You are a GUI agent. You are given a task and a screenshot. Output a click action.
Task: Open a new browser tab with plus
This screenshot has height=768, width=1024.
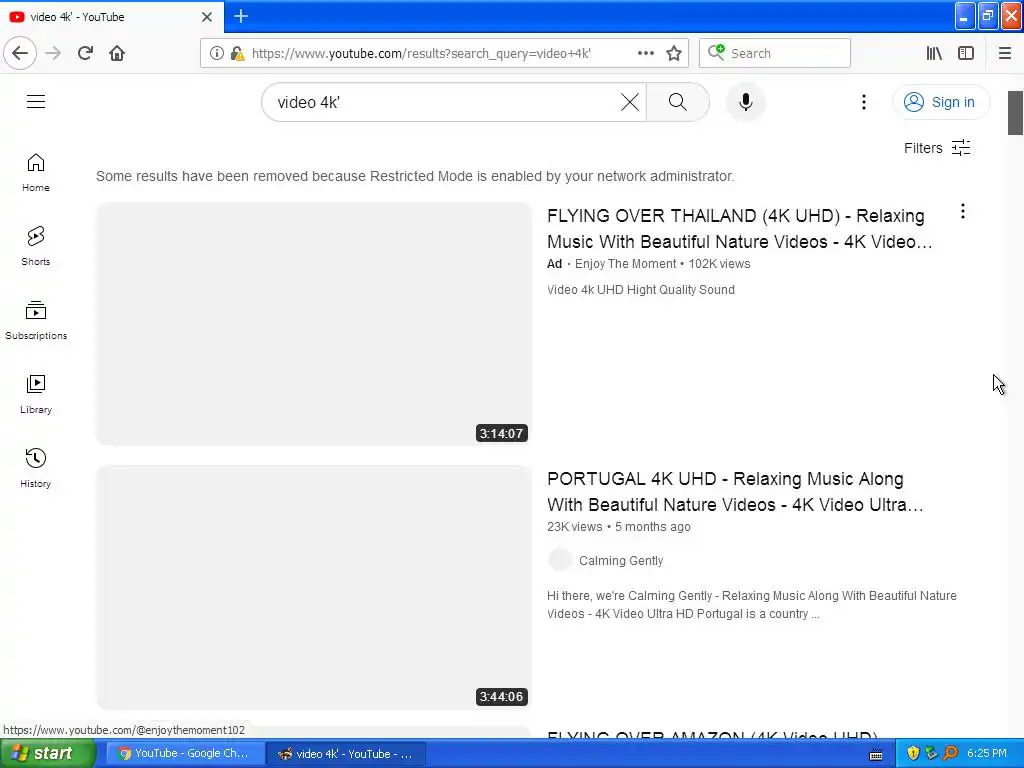(241, 16)
